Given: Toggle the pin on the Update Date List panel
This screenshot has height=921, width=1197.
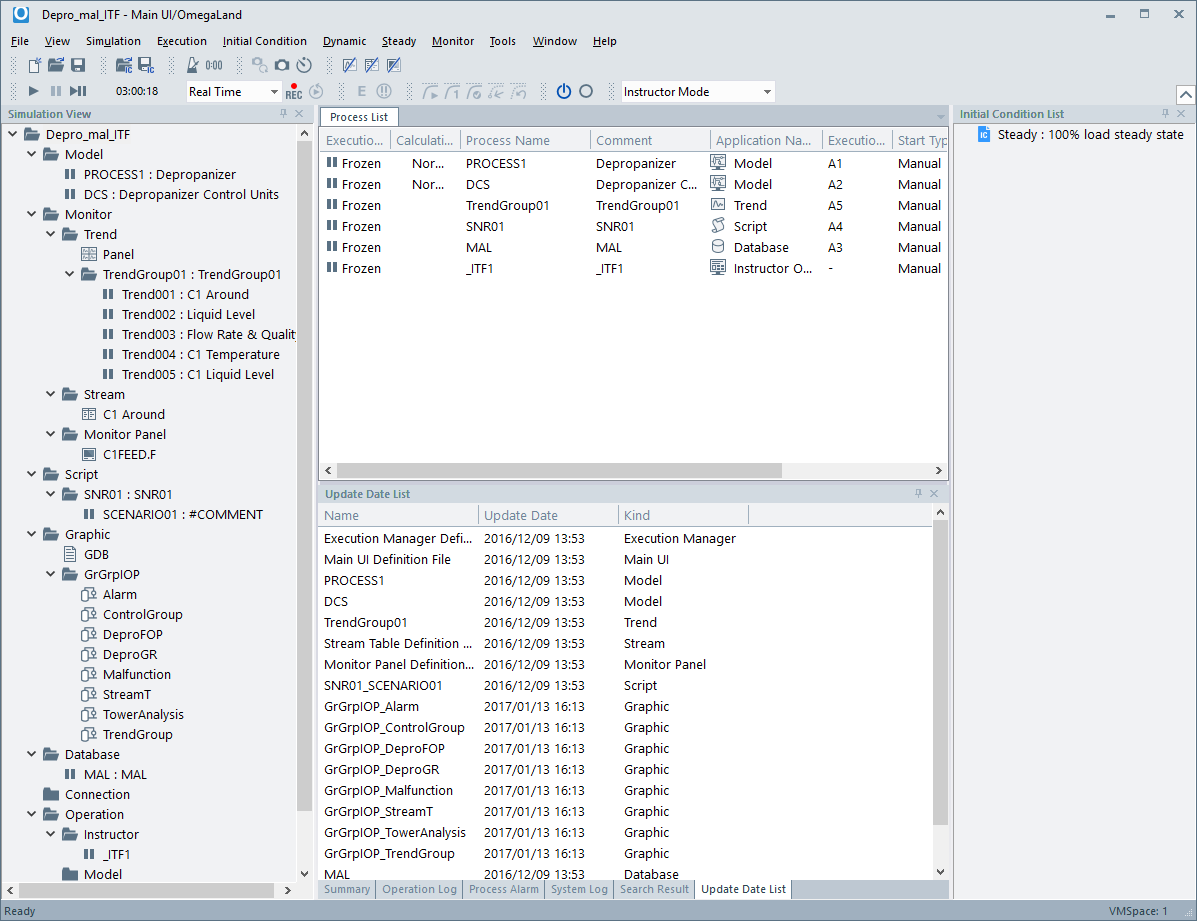Looking at the screenshot, I should 917,493.
